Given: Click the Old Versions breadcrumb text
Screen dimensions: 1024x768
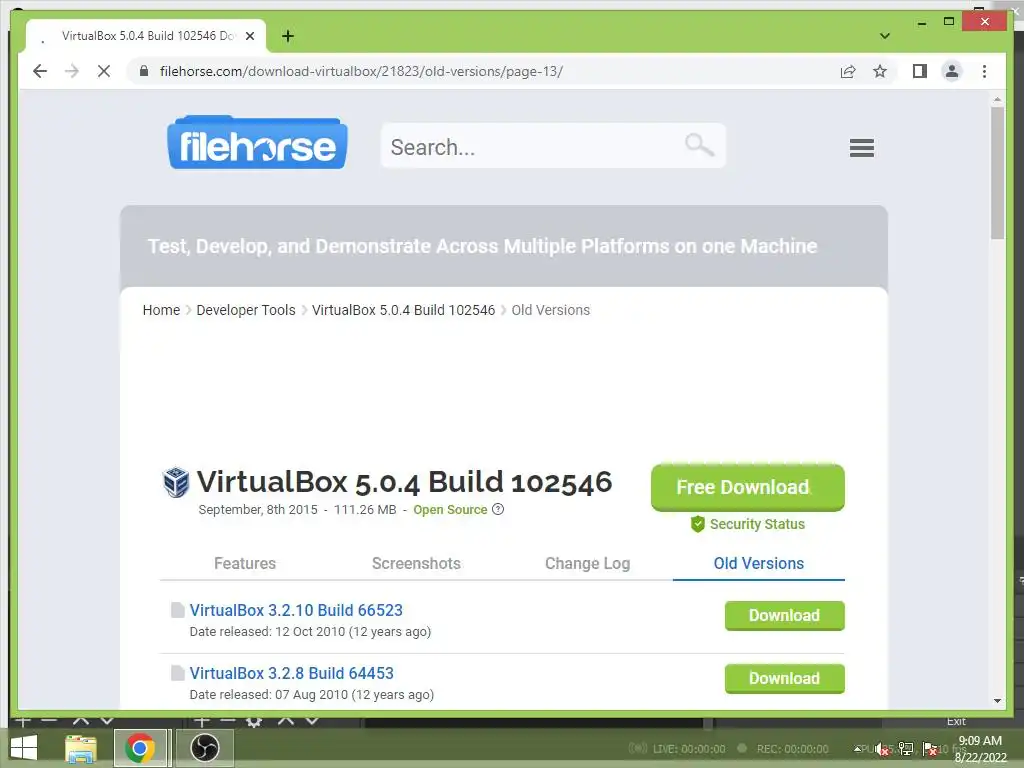Looking at the screenshot, I should 551,310.
